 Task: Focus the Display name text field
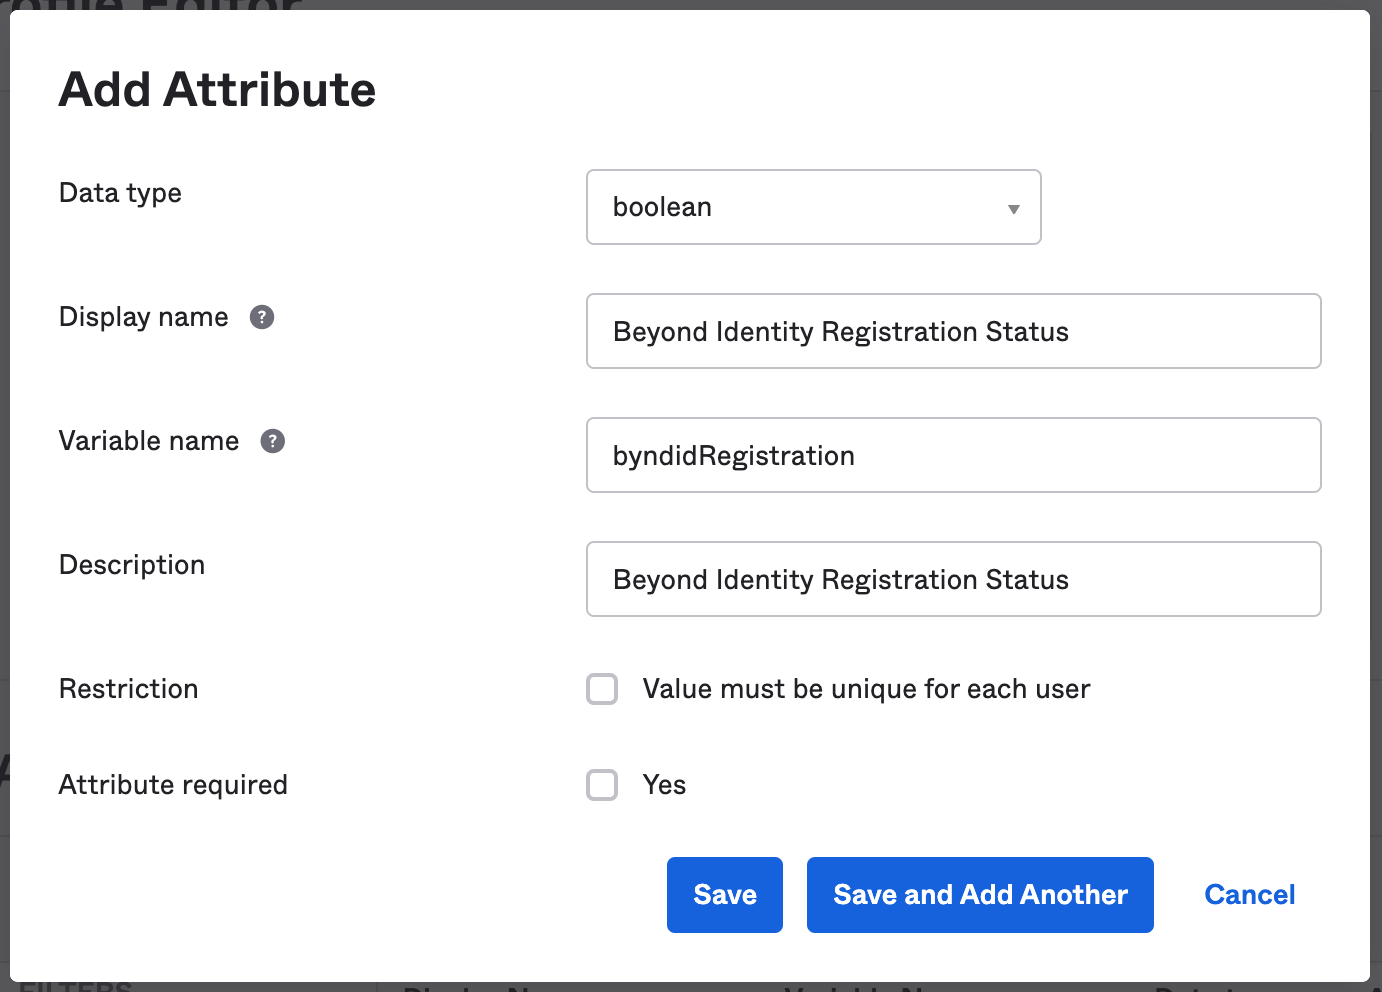pos(953,331)
